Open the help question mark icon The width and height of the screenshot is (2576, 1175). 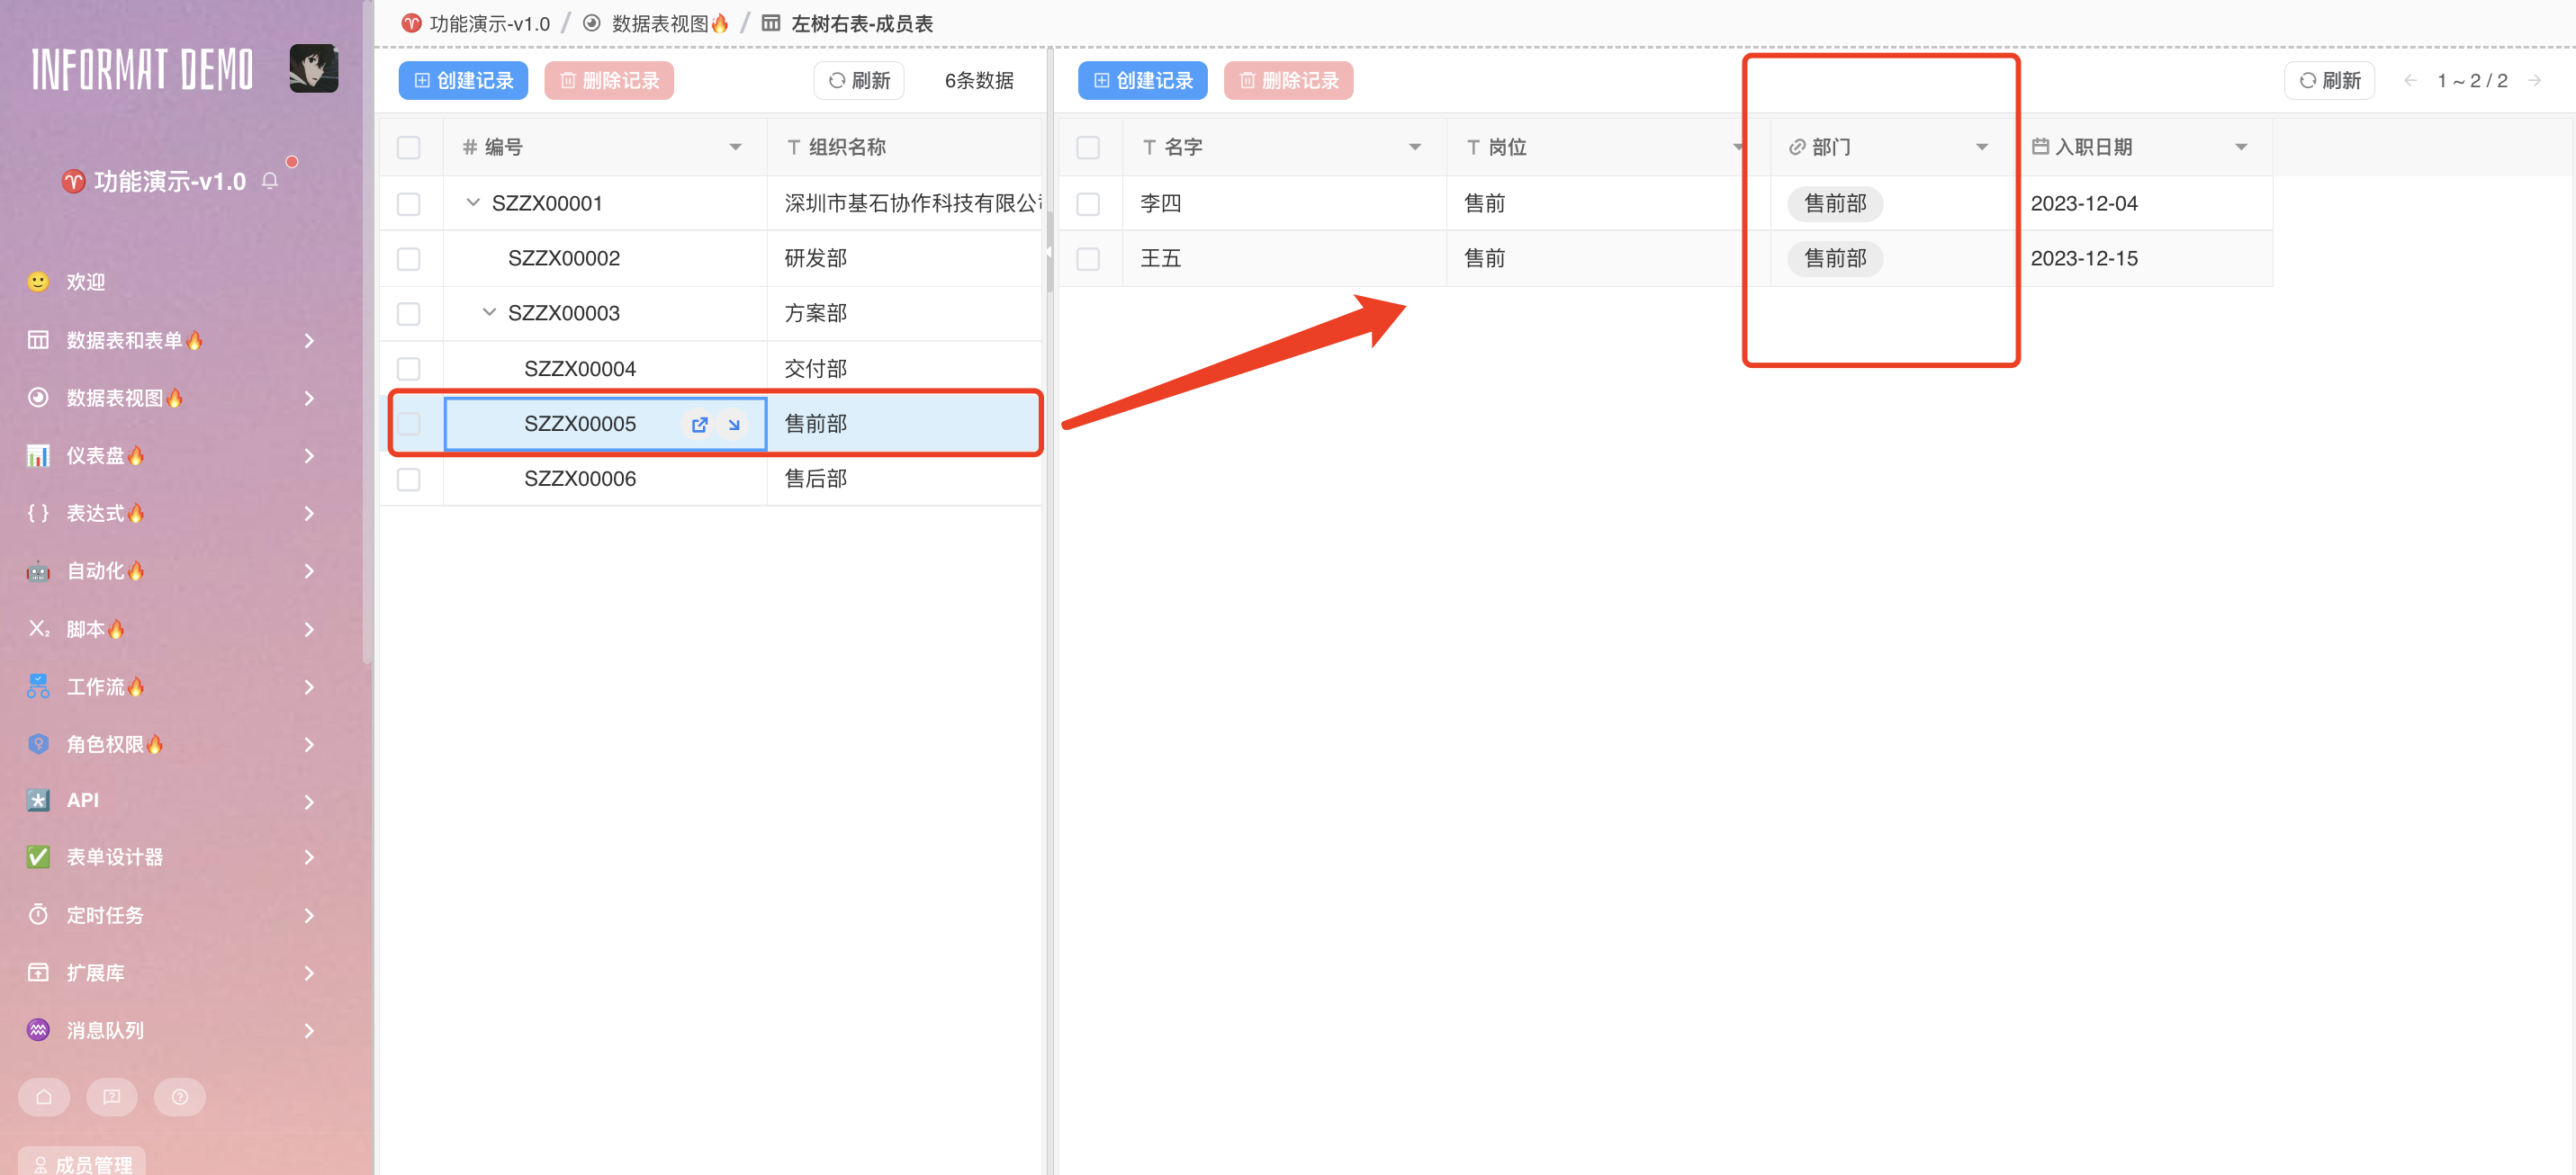[x=180, y=1097]
